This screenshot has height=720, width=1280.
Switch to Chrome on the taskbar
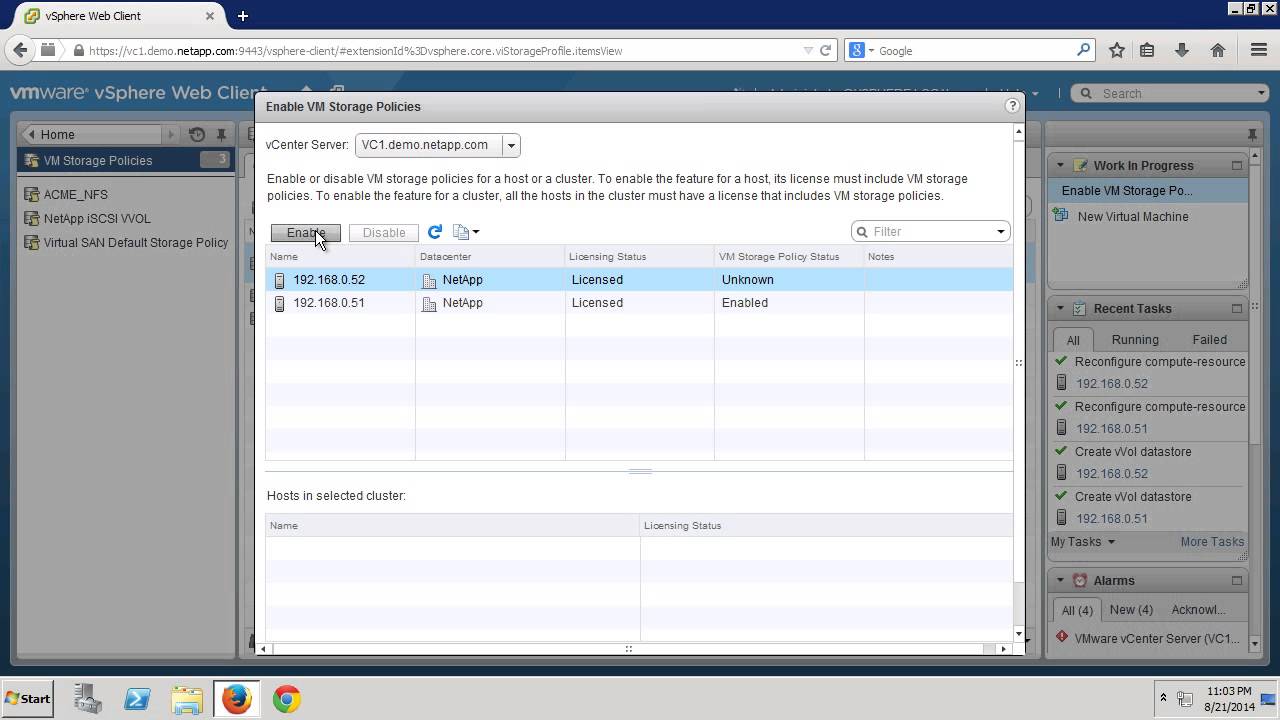(287, 699)
